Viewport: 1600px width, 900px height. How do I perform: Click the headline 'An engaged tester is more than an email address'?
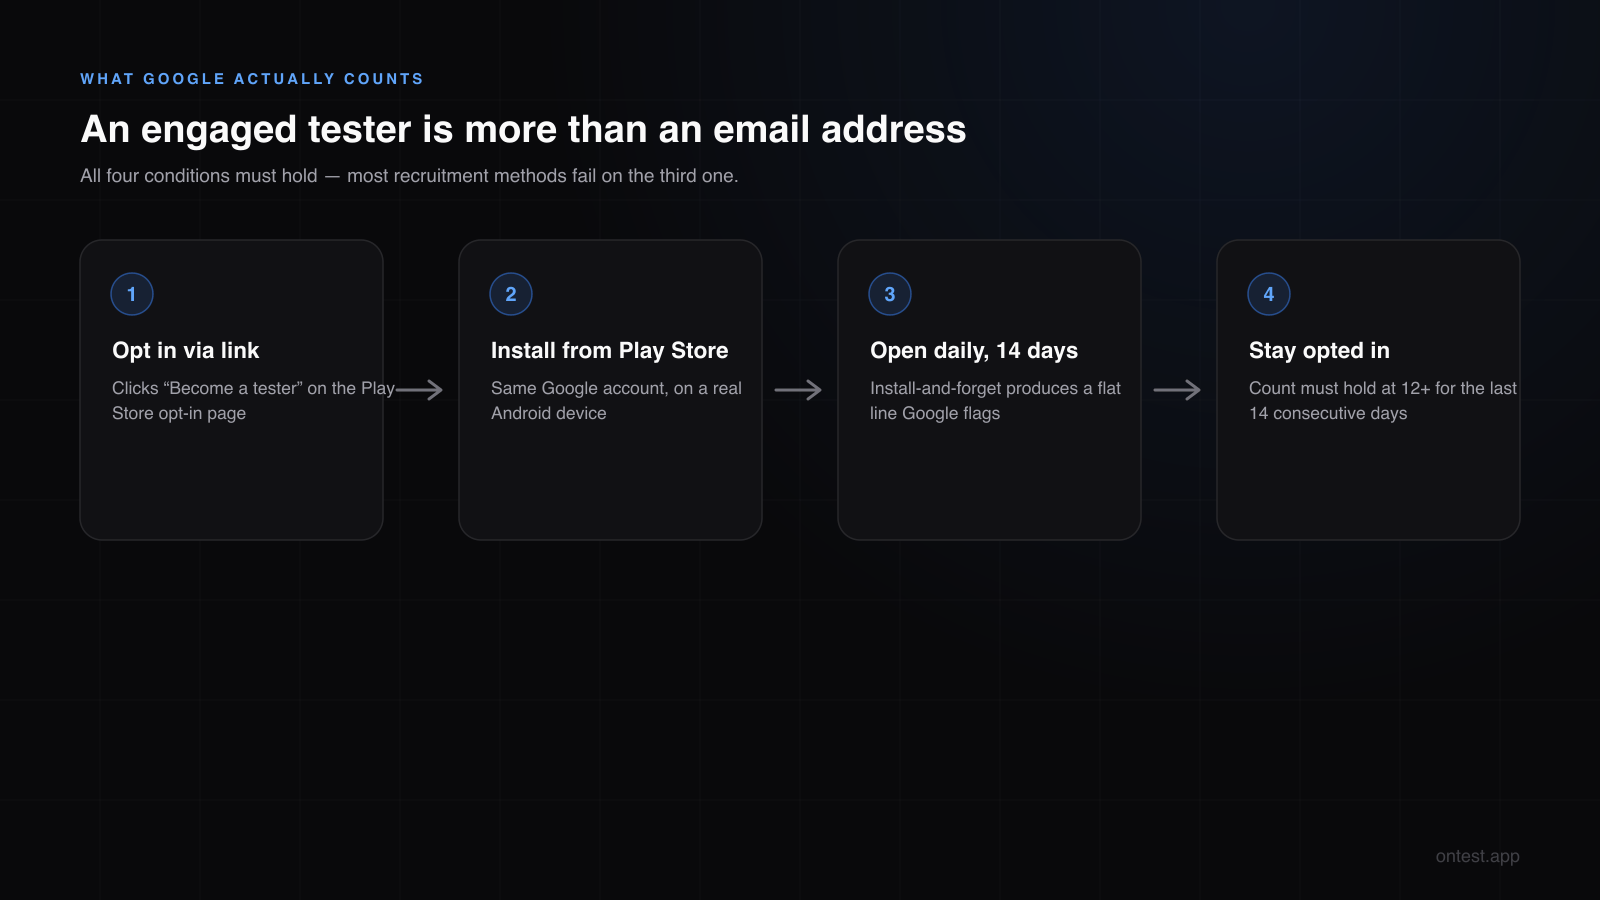523,129
